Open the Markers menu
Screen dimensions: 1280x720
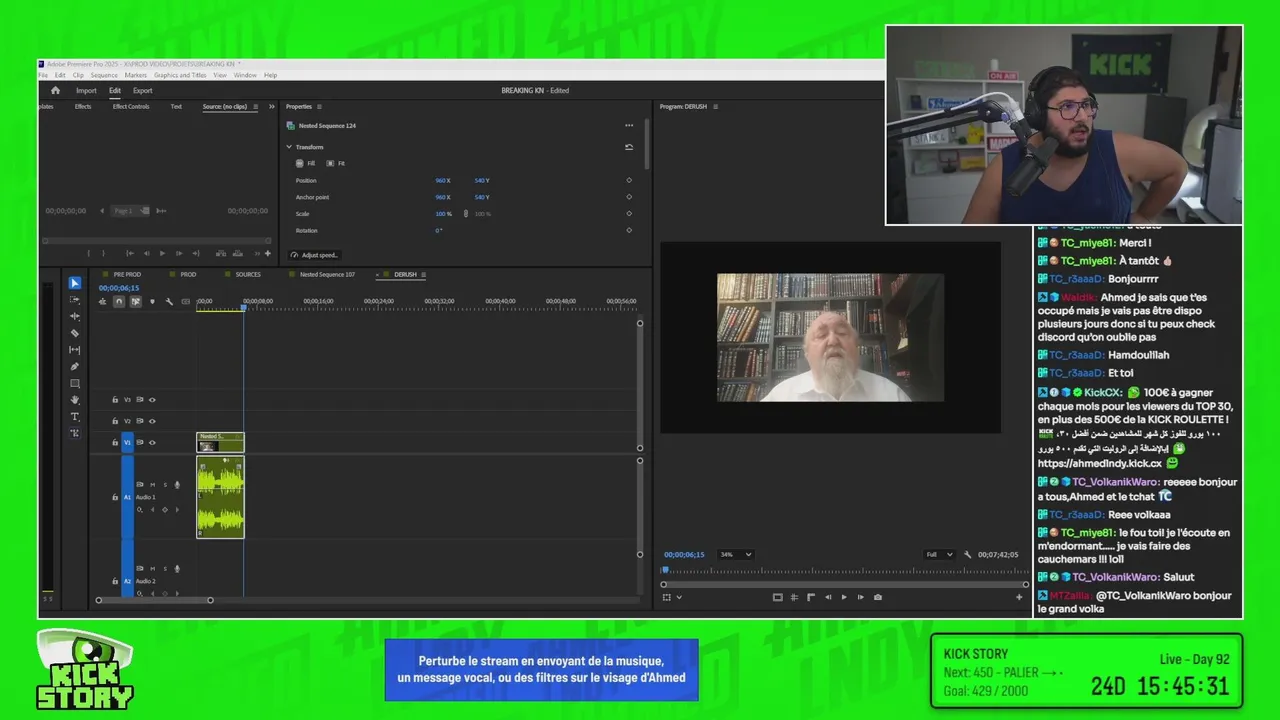[x=136, y=75]
